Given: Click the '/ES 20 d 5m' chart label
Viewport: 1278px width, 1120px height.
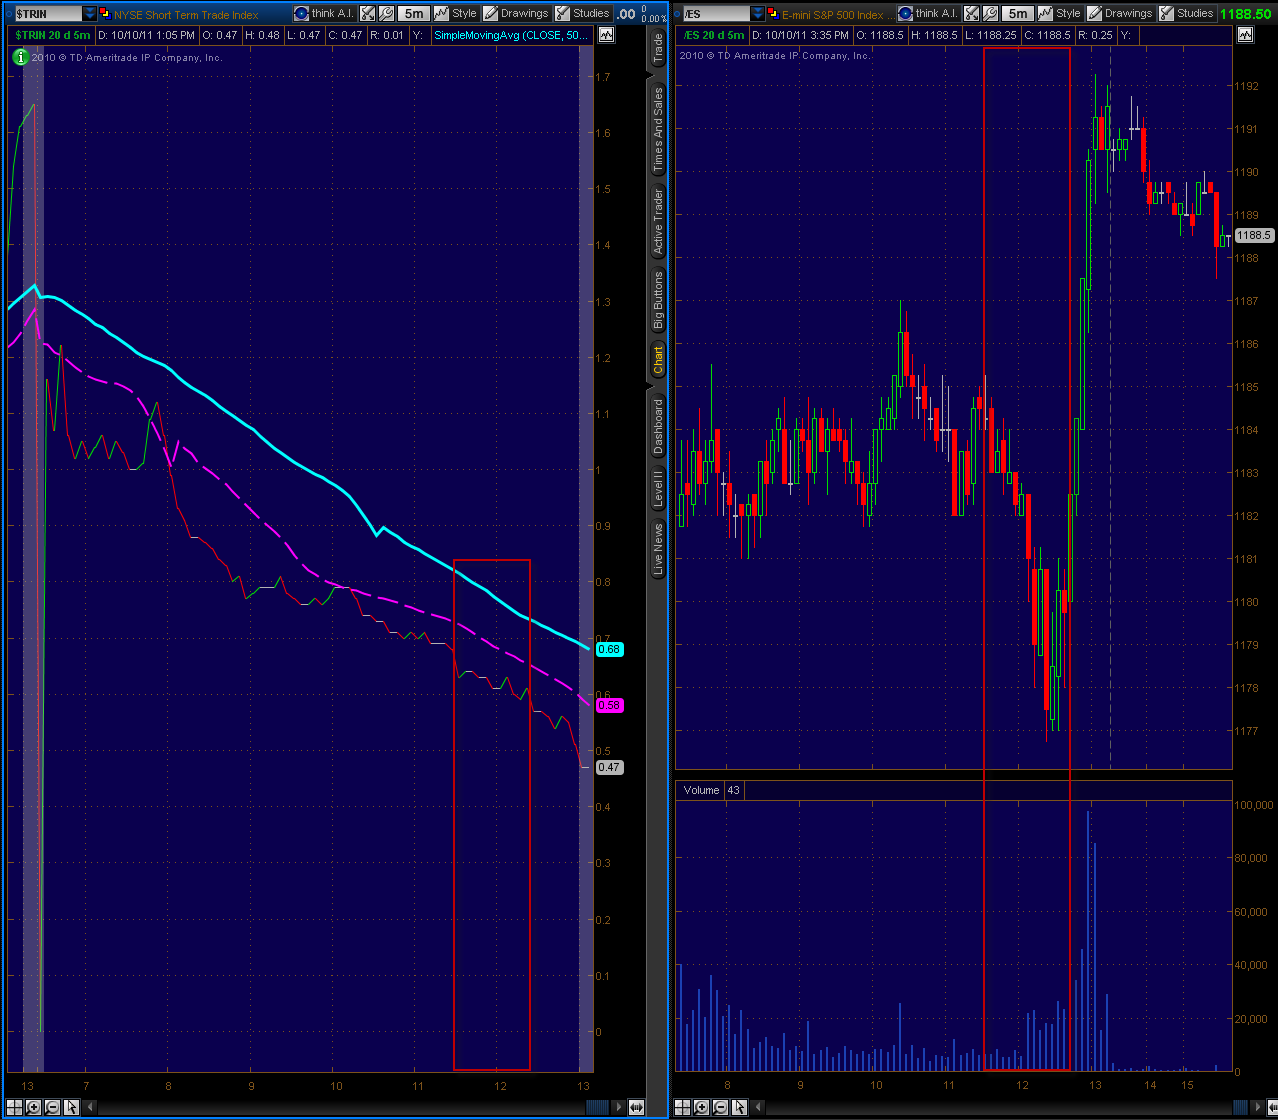Looking at the screenshot, I should click(x=714, y=35).
